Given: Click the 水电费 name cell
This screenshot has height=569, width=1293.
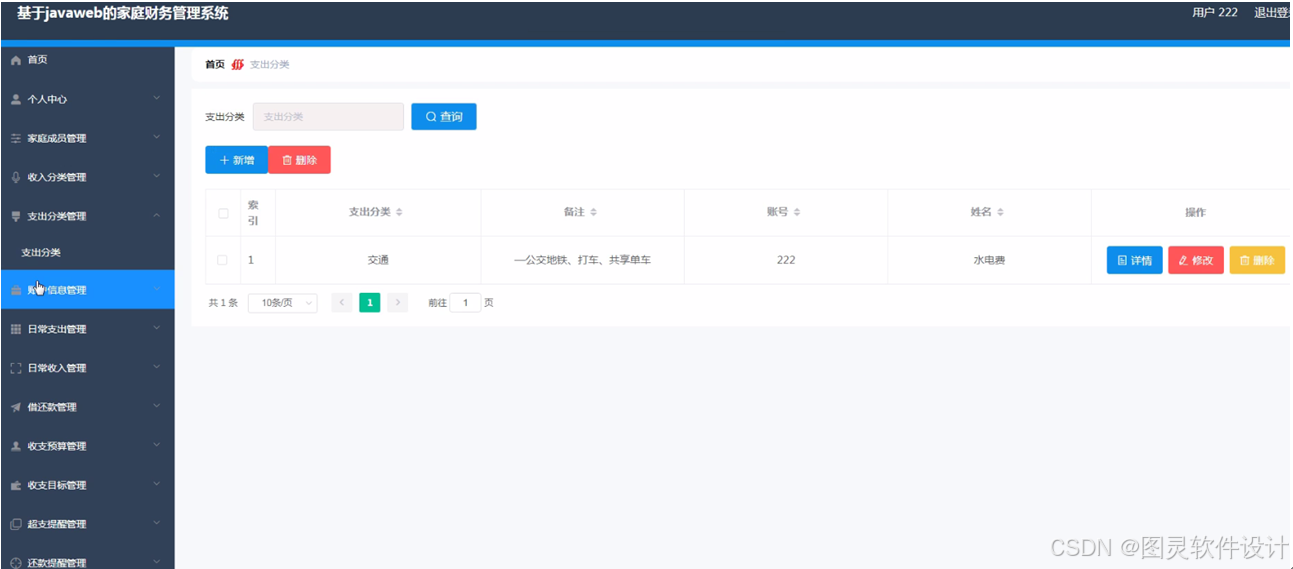Looking at the screenshot, I should (989, 260).
